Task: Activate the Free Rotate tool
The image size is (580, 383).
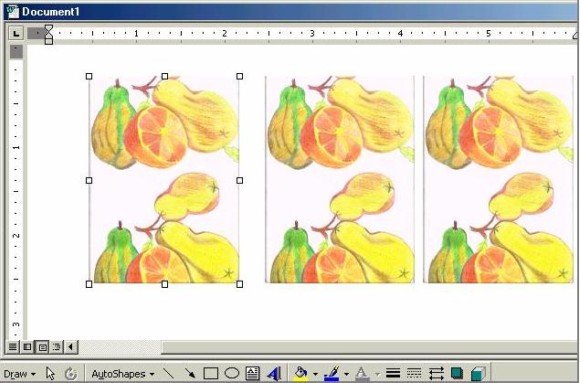Action: click(x=70, y=373)
